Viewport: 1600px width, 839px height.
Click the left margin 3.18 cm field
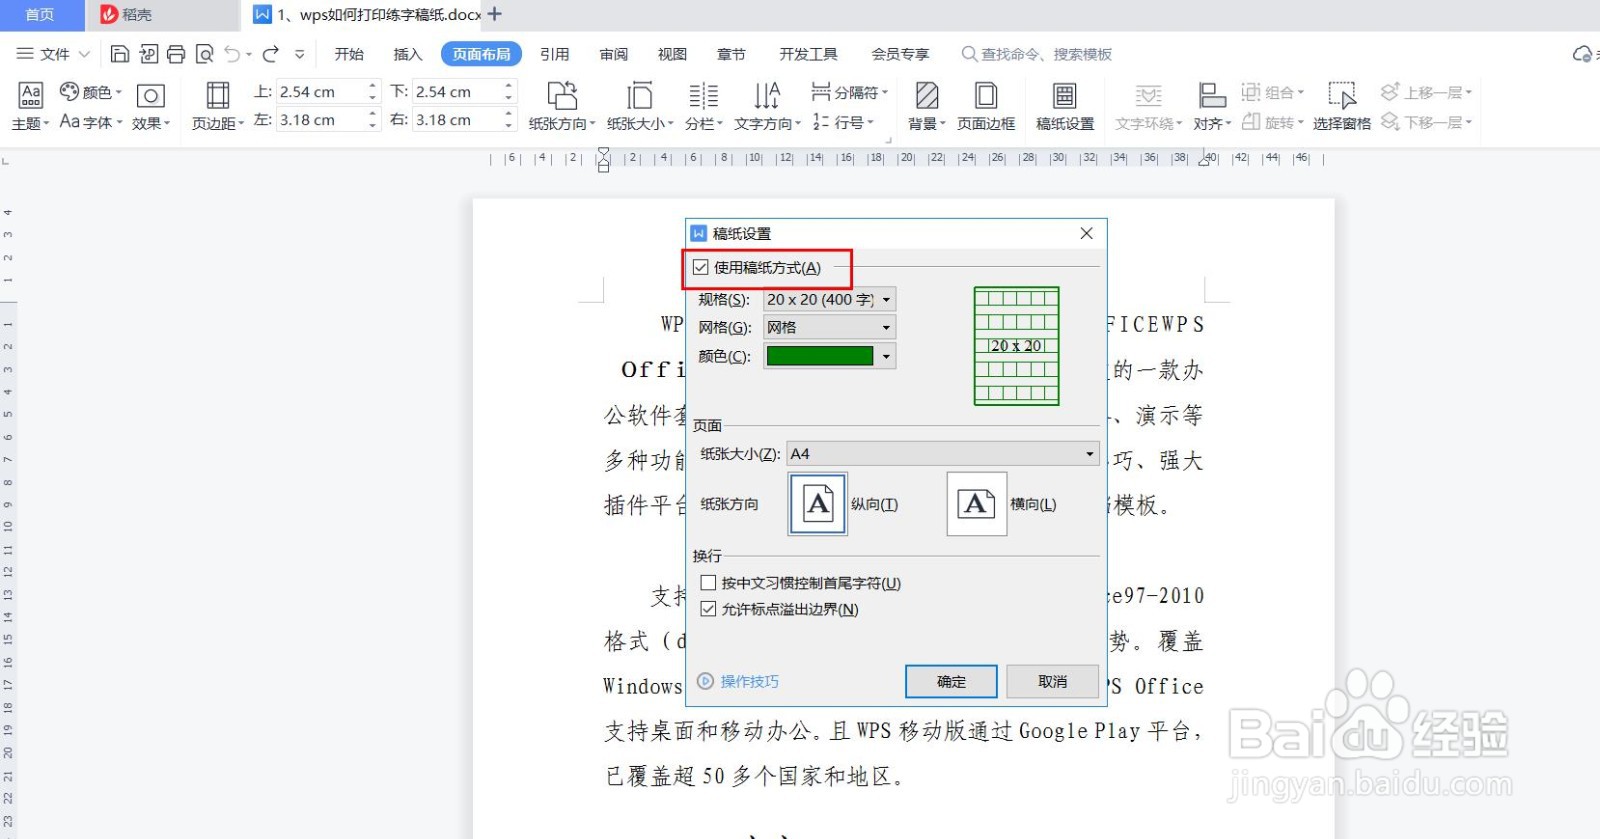[x=321, y=119]
